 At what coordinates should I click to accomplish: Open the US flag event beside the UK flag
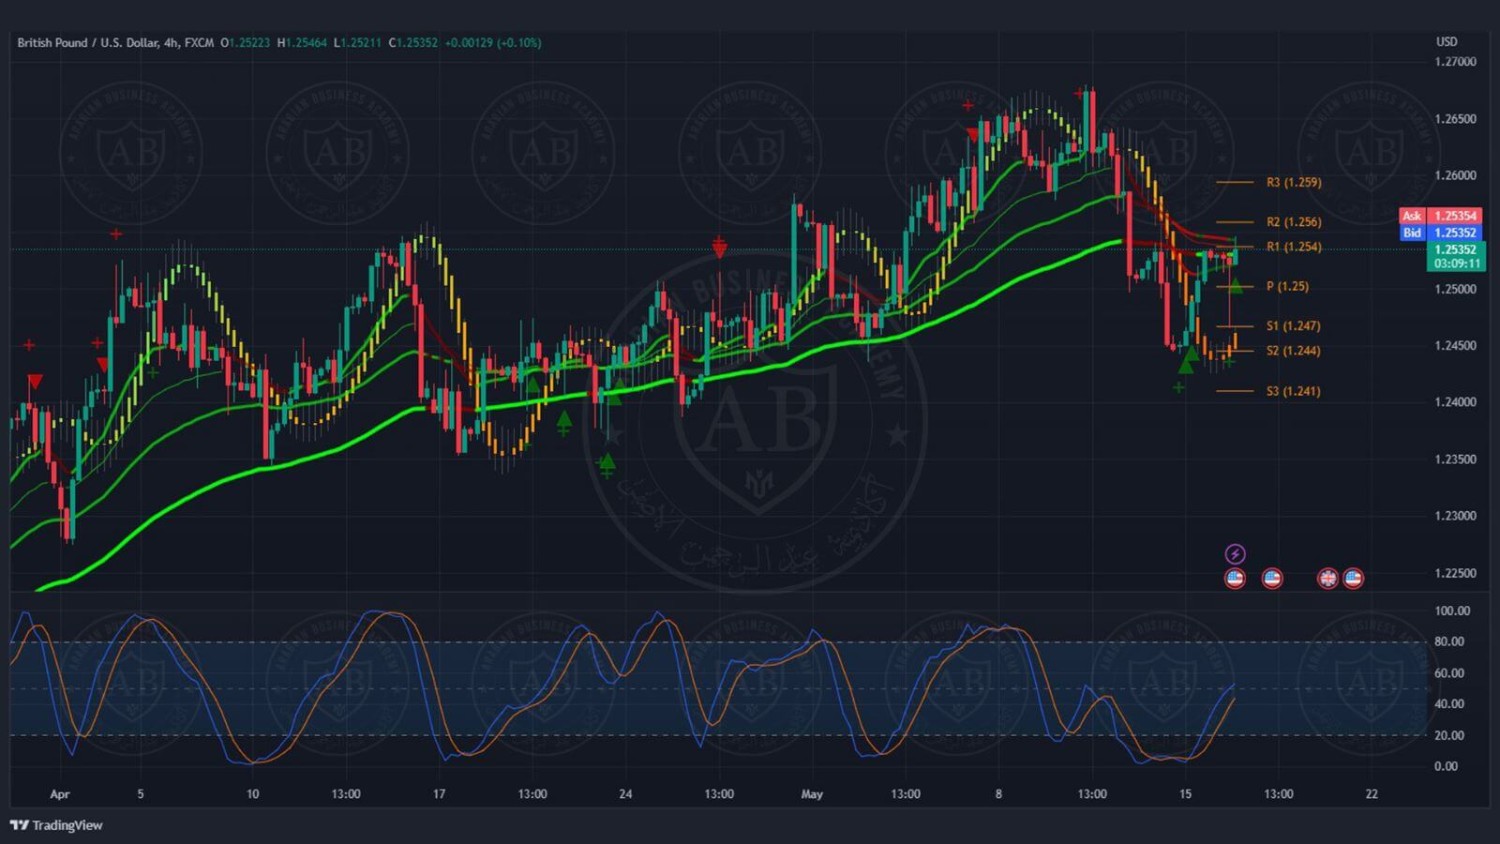[x=1353, y=578]
